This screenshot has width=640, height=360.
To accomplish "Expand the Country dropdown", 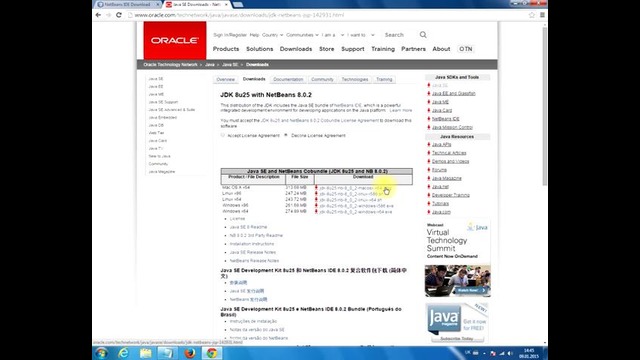I will [272, 35].
